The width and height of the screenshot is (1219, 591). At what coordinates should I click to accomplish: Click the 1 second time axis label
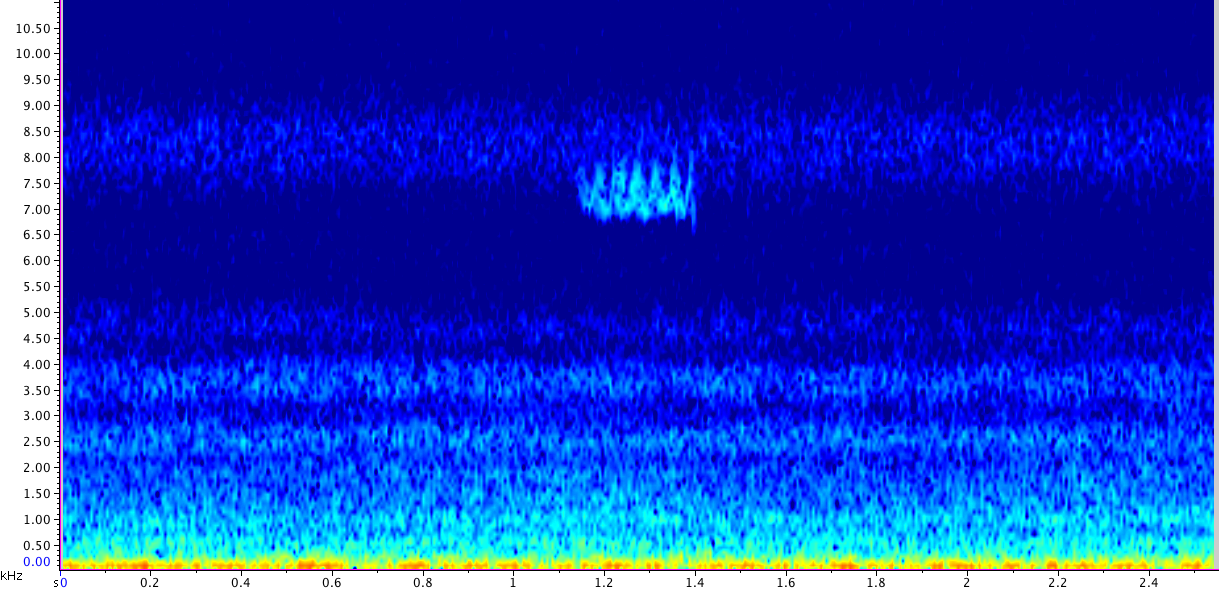(513, 582)
